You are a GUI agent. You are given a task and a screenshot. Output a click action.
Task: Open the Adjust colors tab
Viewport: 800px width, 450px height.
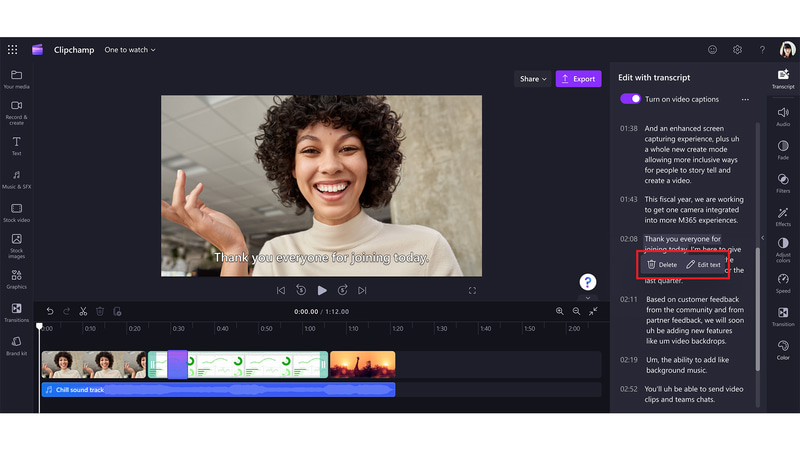click(x=783, y=249)
